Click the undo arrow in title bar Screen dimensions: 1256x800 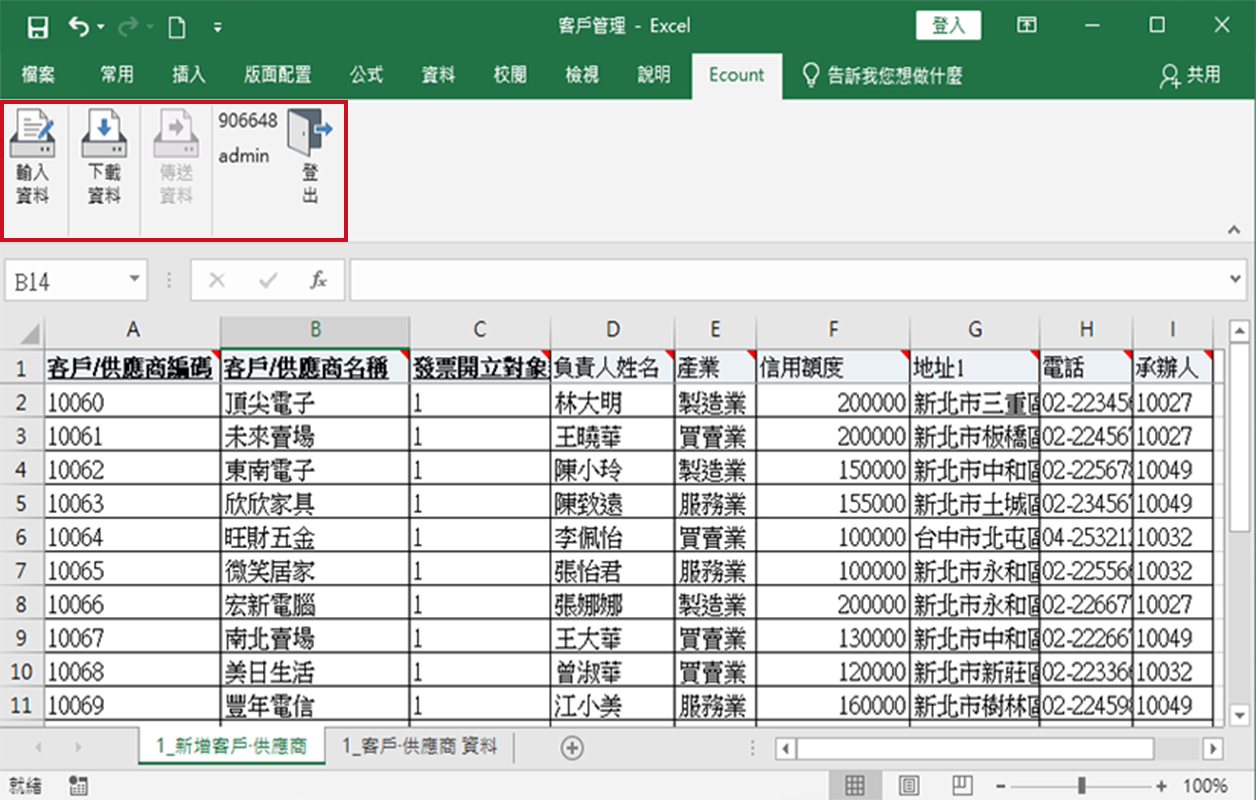pyautogui.click(x=79, y=27)
